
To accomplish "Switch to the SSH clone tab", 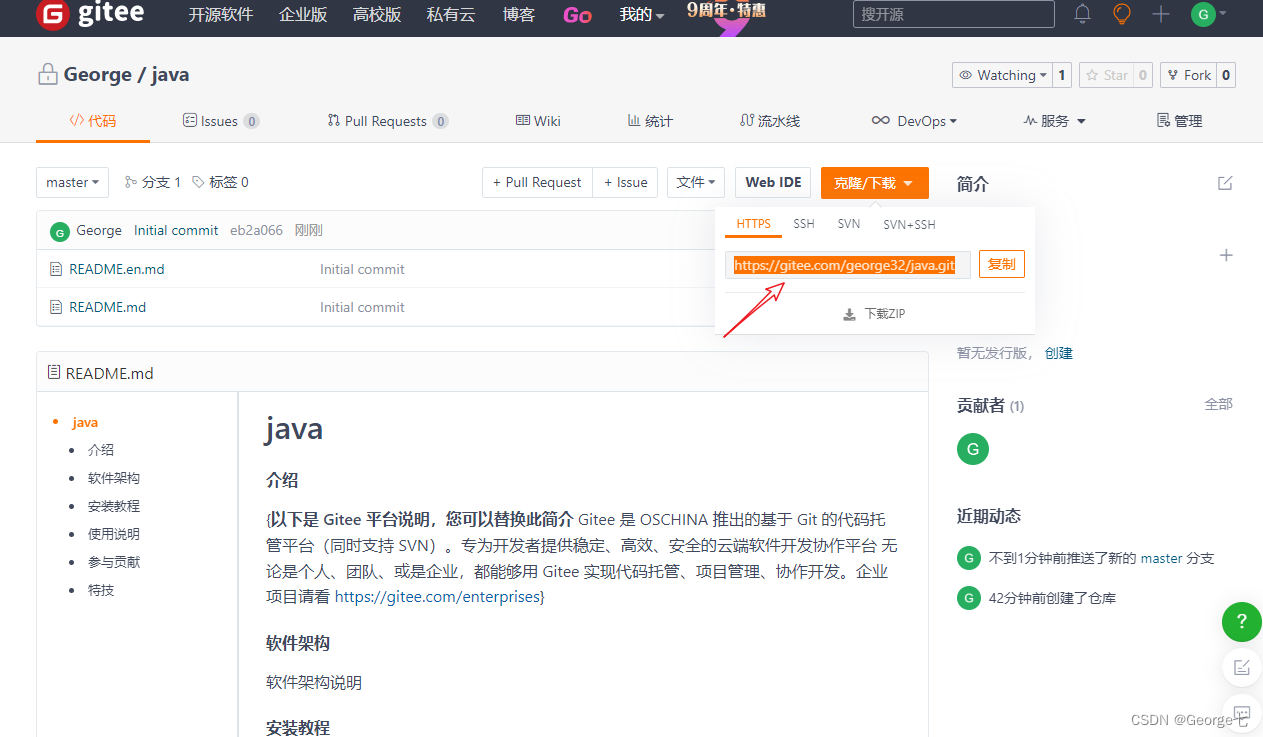I will 803,224.
